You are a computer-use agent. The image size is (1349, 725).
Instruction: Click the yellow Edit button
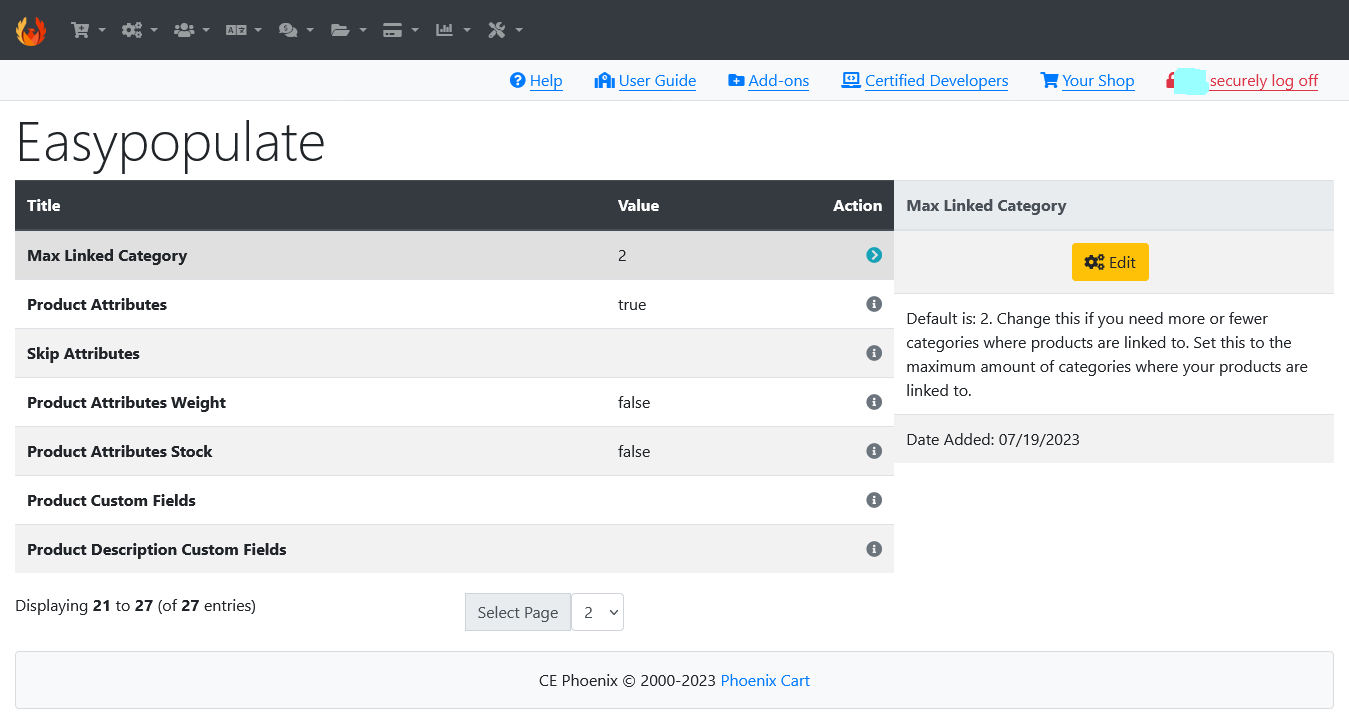tap(1110, 262)
